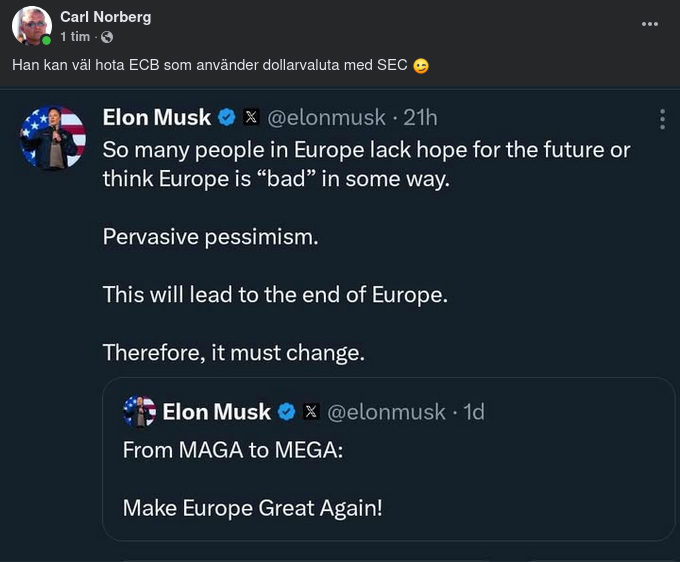The width and height of the screenshot is (680, 562).
Task: Click the blue verified badge in main tweet
Action: 227,118
